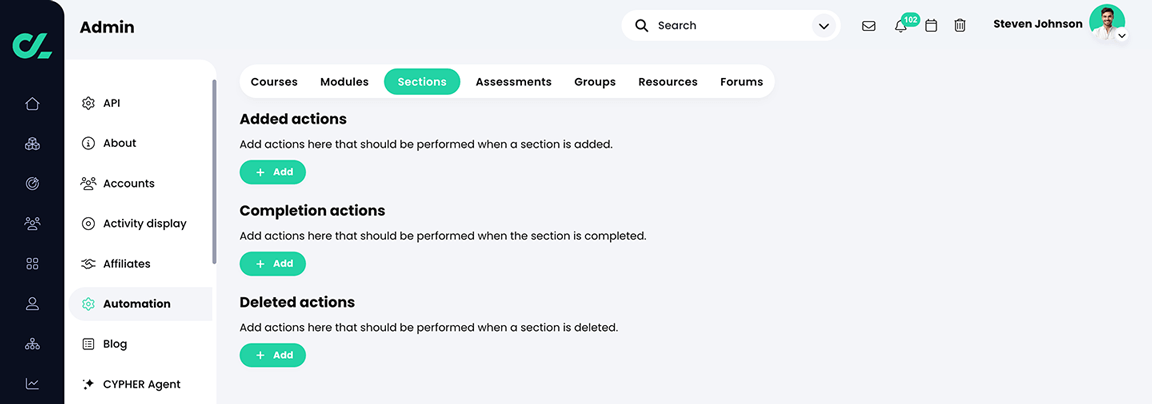Image resolution: width=1152 pixels, height=404 pixels.
Task: Click the Deleted actions heading
Action: [297, 303]
